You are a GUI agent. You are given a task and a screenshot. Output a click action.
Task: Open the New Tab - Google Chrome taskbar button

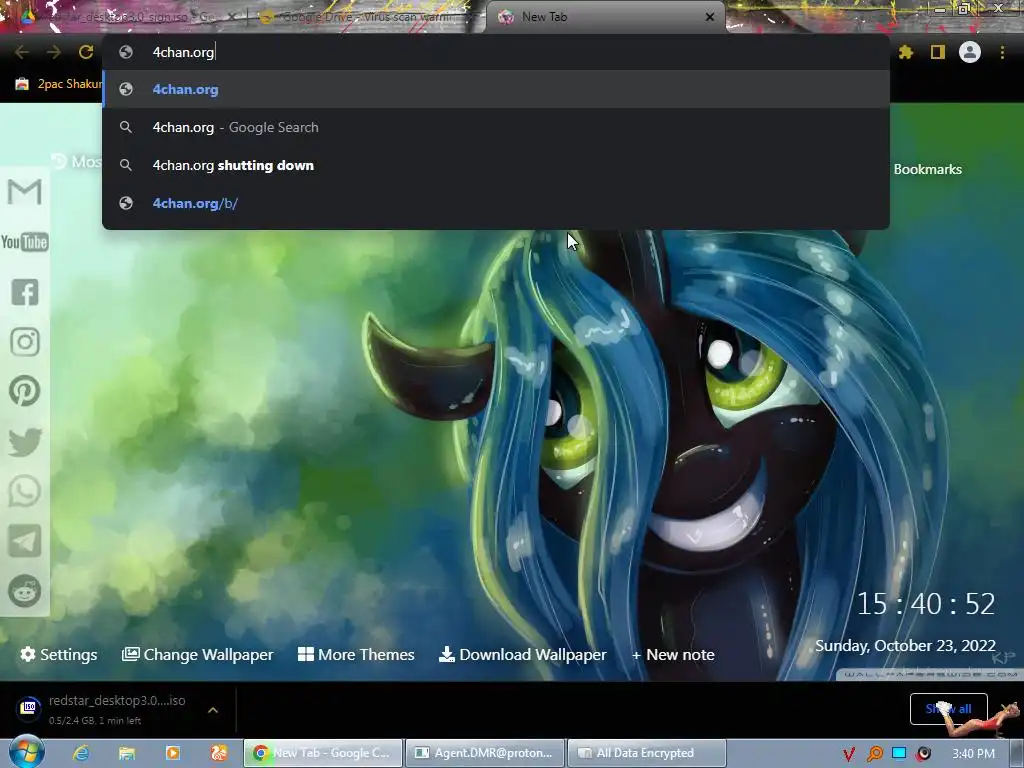323,753
